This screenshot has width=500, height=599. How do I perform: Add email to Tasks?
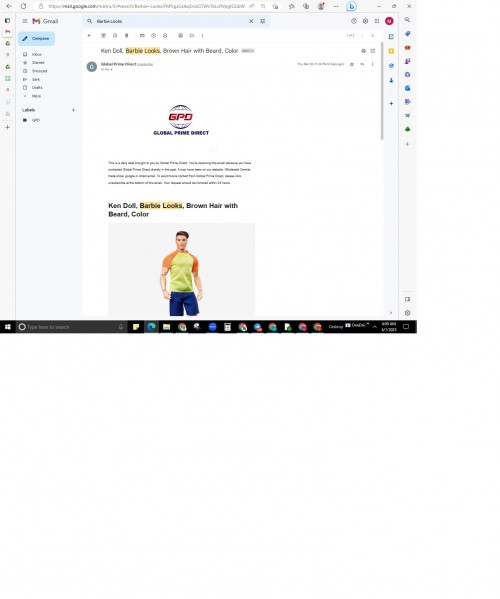(165, 36)
